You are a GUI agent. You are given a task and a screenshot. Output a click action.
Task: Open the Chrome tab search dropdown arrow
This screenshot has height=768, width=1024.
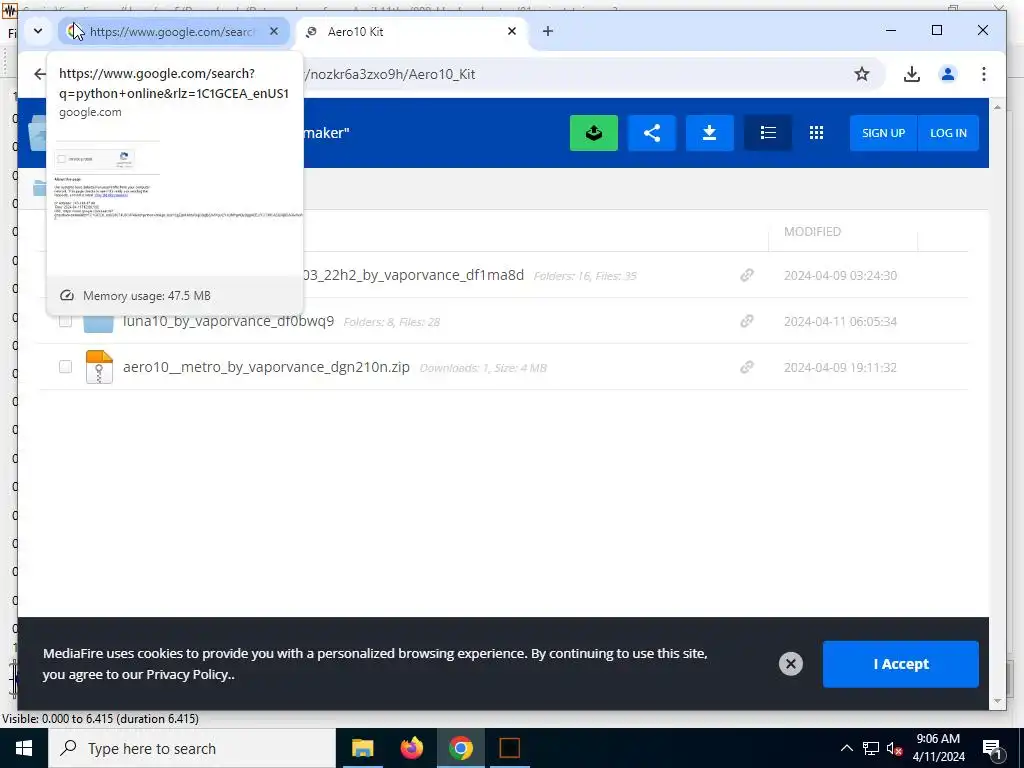pos(38,31)
